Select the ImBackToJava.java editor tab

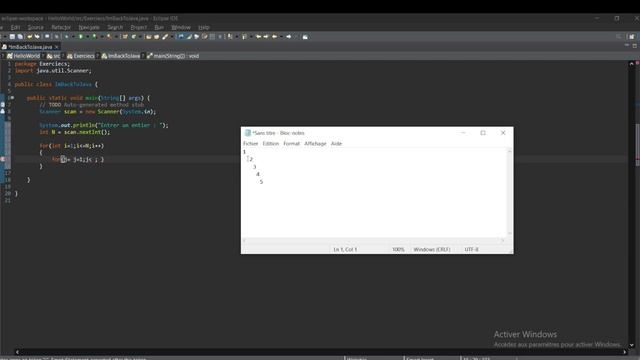[30, 47]
